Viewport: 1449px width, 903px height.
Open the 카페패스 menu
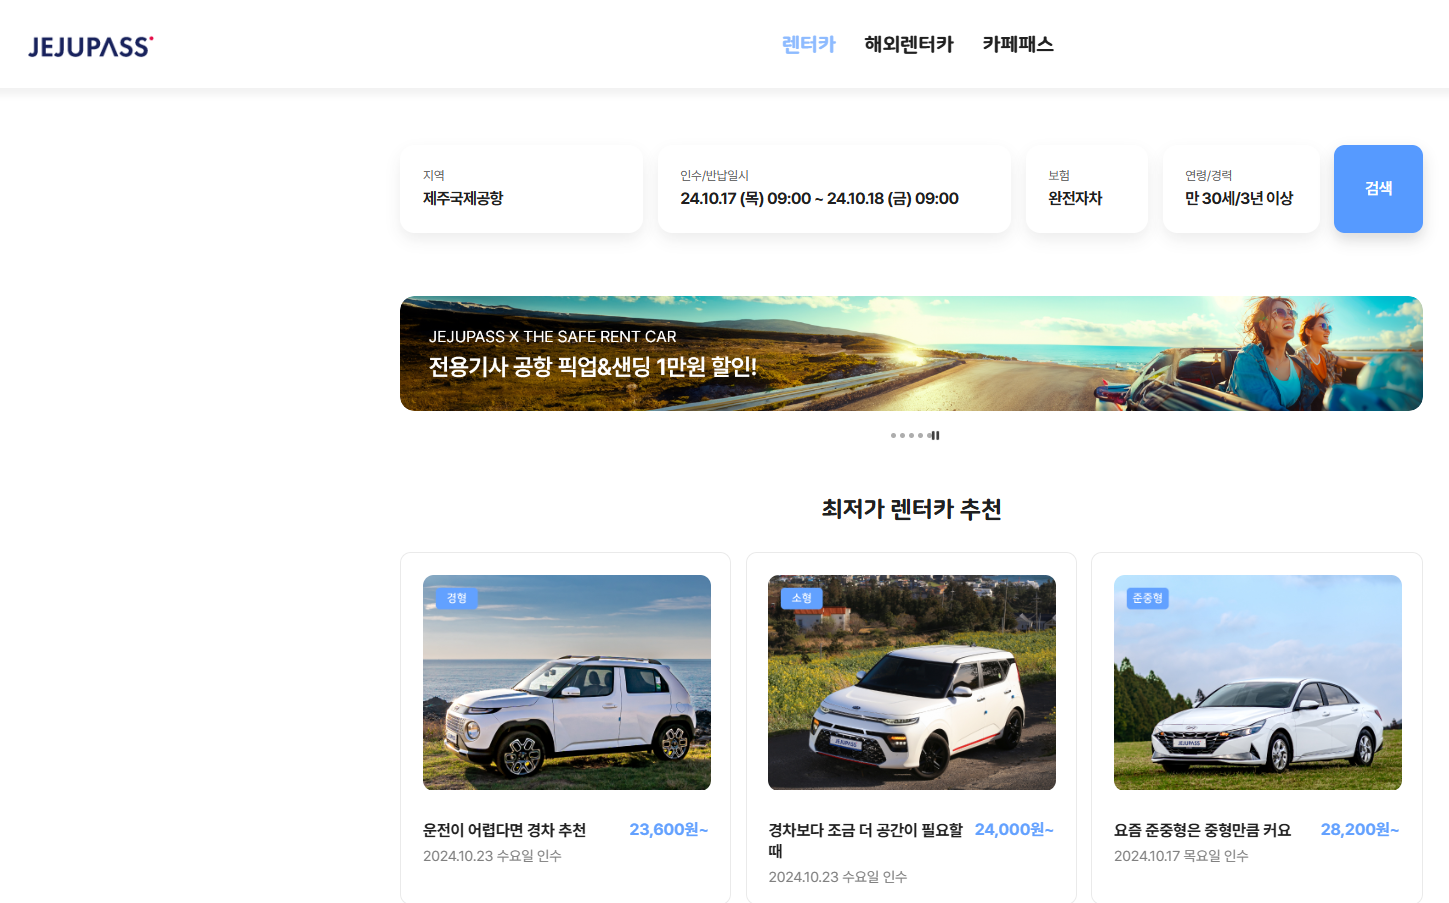coord(1017,44)
